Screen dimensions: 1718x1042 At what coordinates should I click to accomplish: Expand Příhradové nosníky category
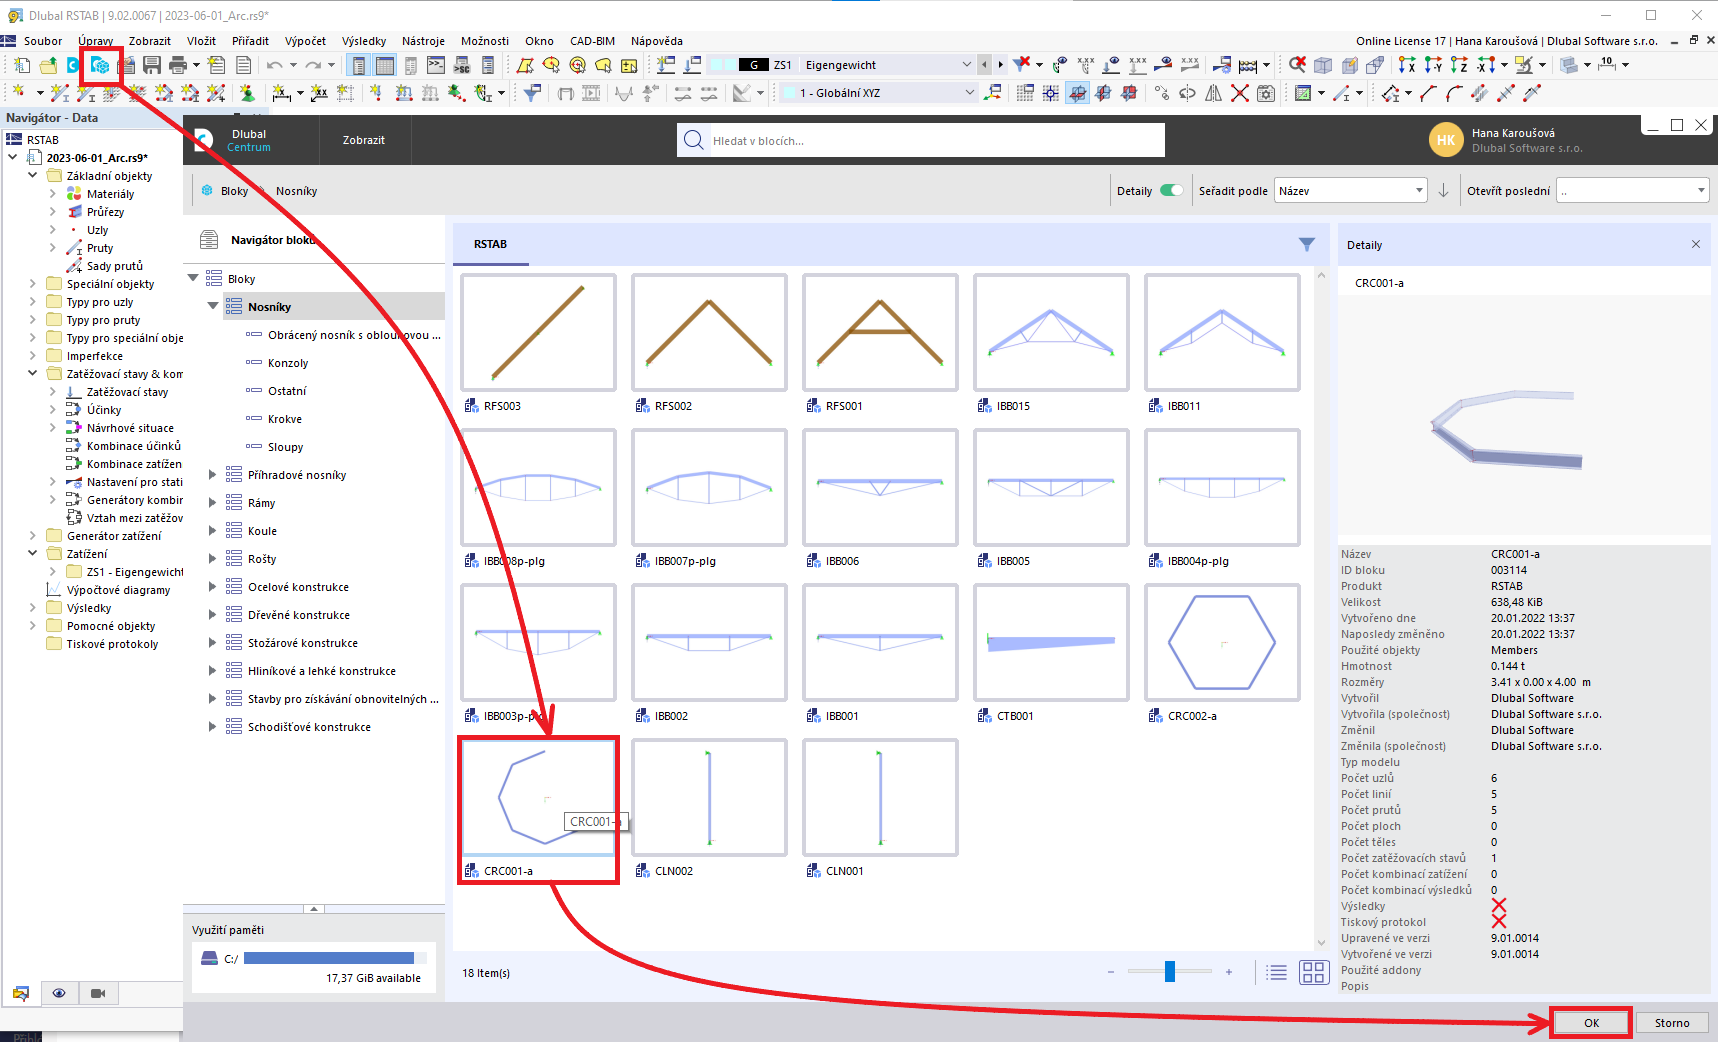[x=212, y=475]
